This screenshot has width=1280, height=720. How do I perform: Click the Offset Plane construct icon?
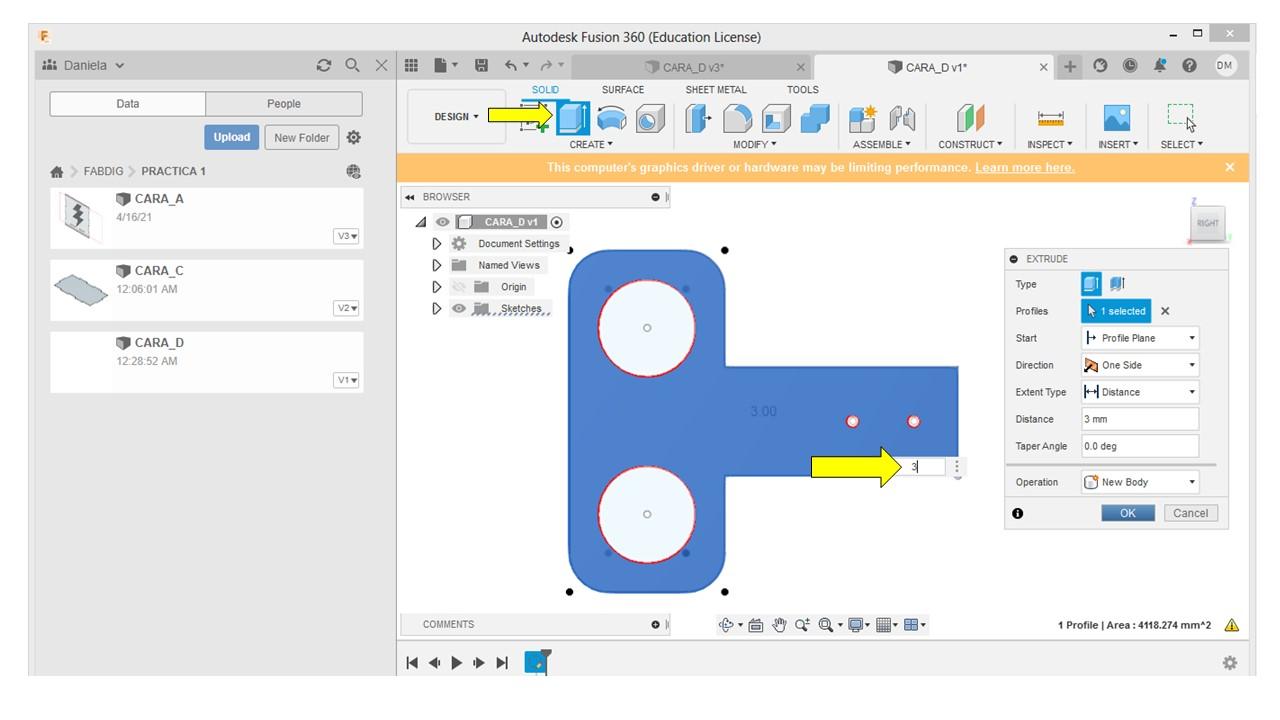pos(970,119)
